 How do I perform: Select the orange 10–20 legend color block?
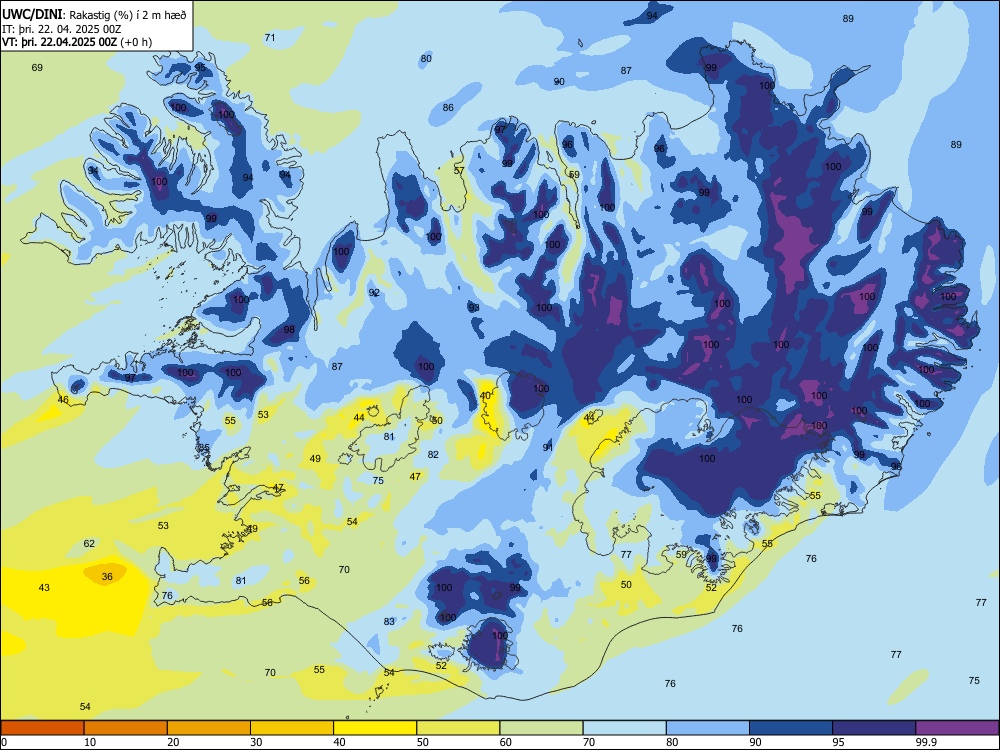tap(126, 728)
